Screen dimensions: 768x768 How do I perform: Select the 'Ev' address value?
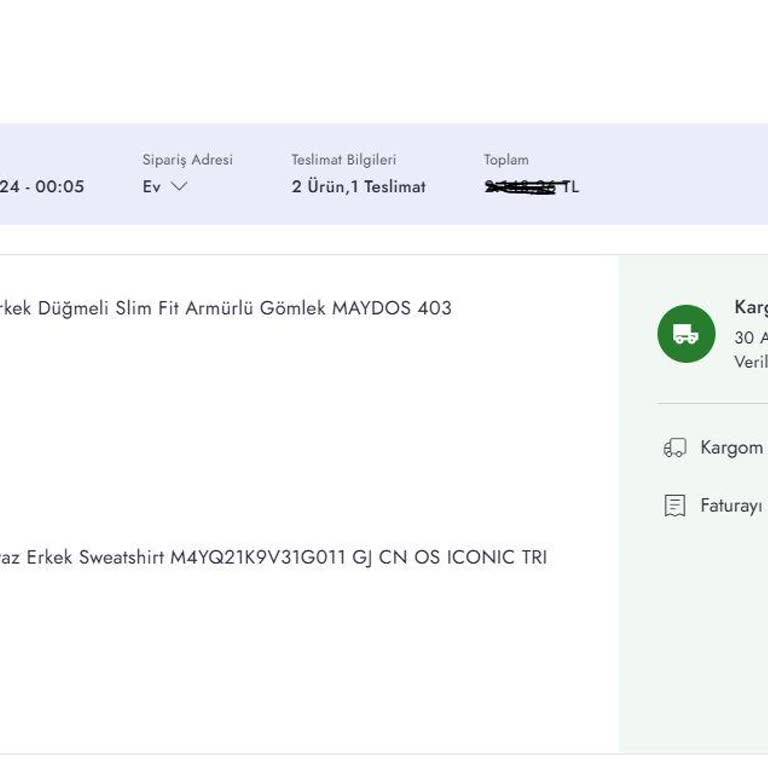click(x=151, y=187)
